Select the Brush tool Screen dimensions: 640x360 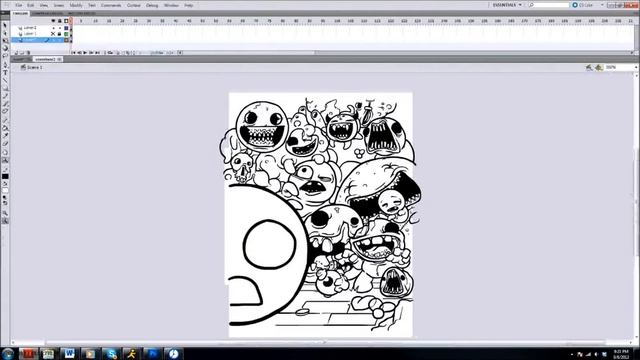5,104
